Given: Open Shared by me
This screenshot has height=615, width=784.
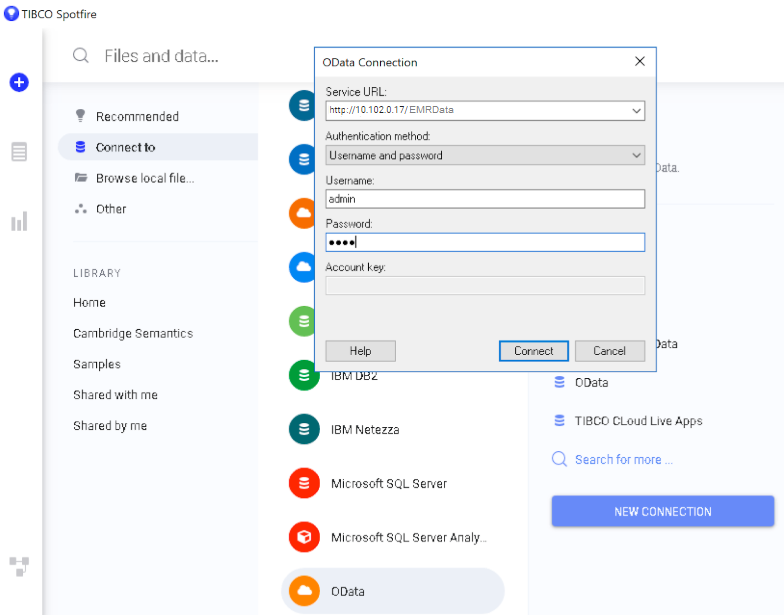Looking at the screenshot, I should point(110,426).
